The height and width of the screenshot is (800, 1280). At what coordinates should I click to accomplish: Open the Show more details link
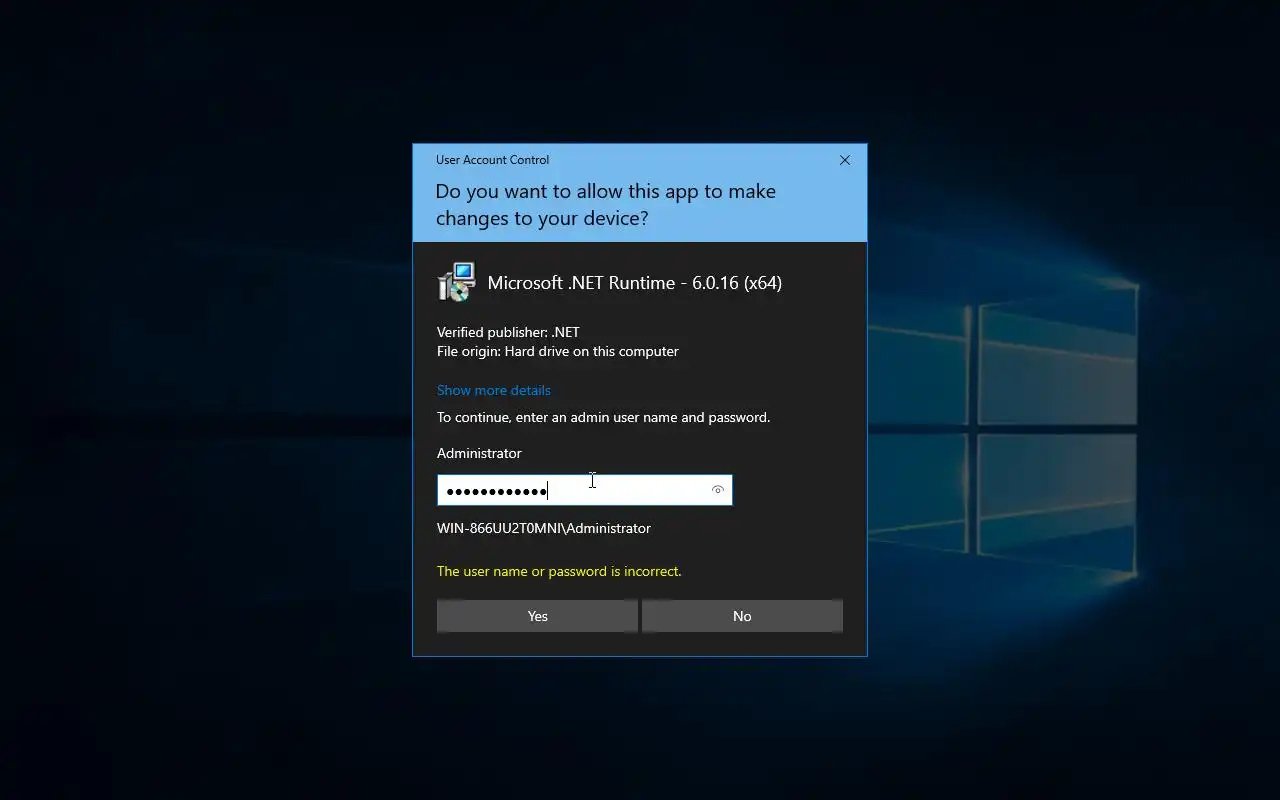(494, 390)
